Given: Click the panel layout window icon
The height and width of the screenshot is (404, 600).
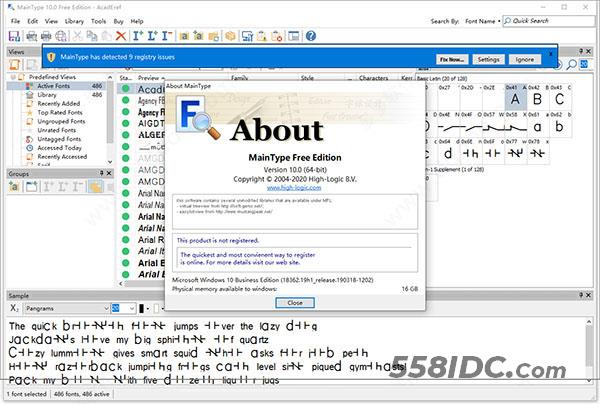Looking at the screenshot, I should pyautogui.click(x=294, y=36).
